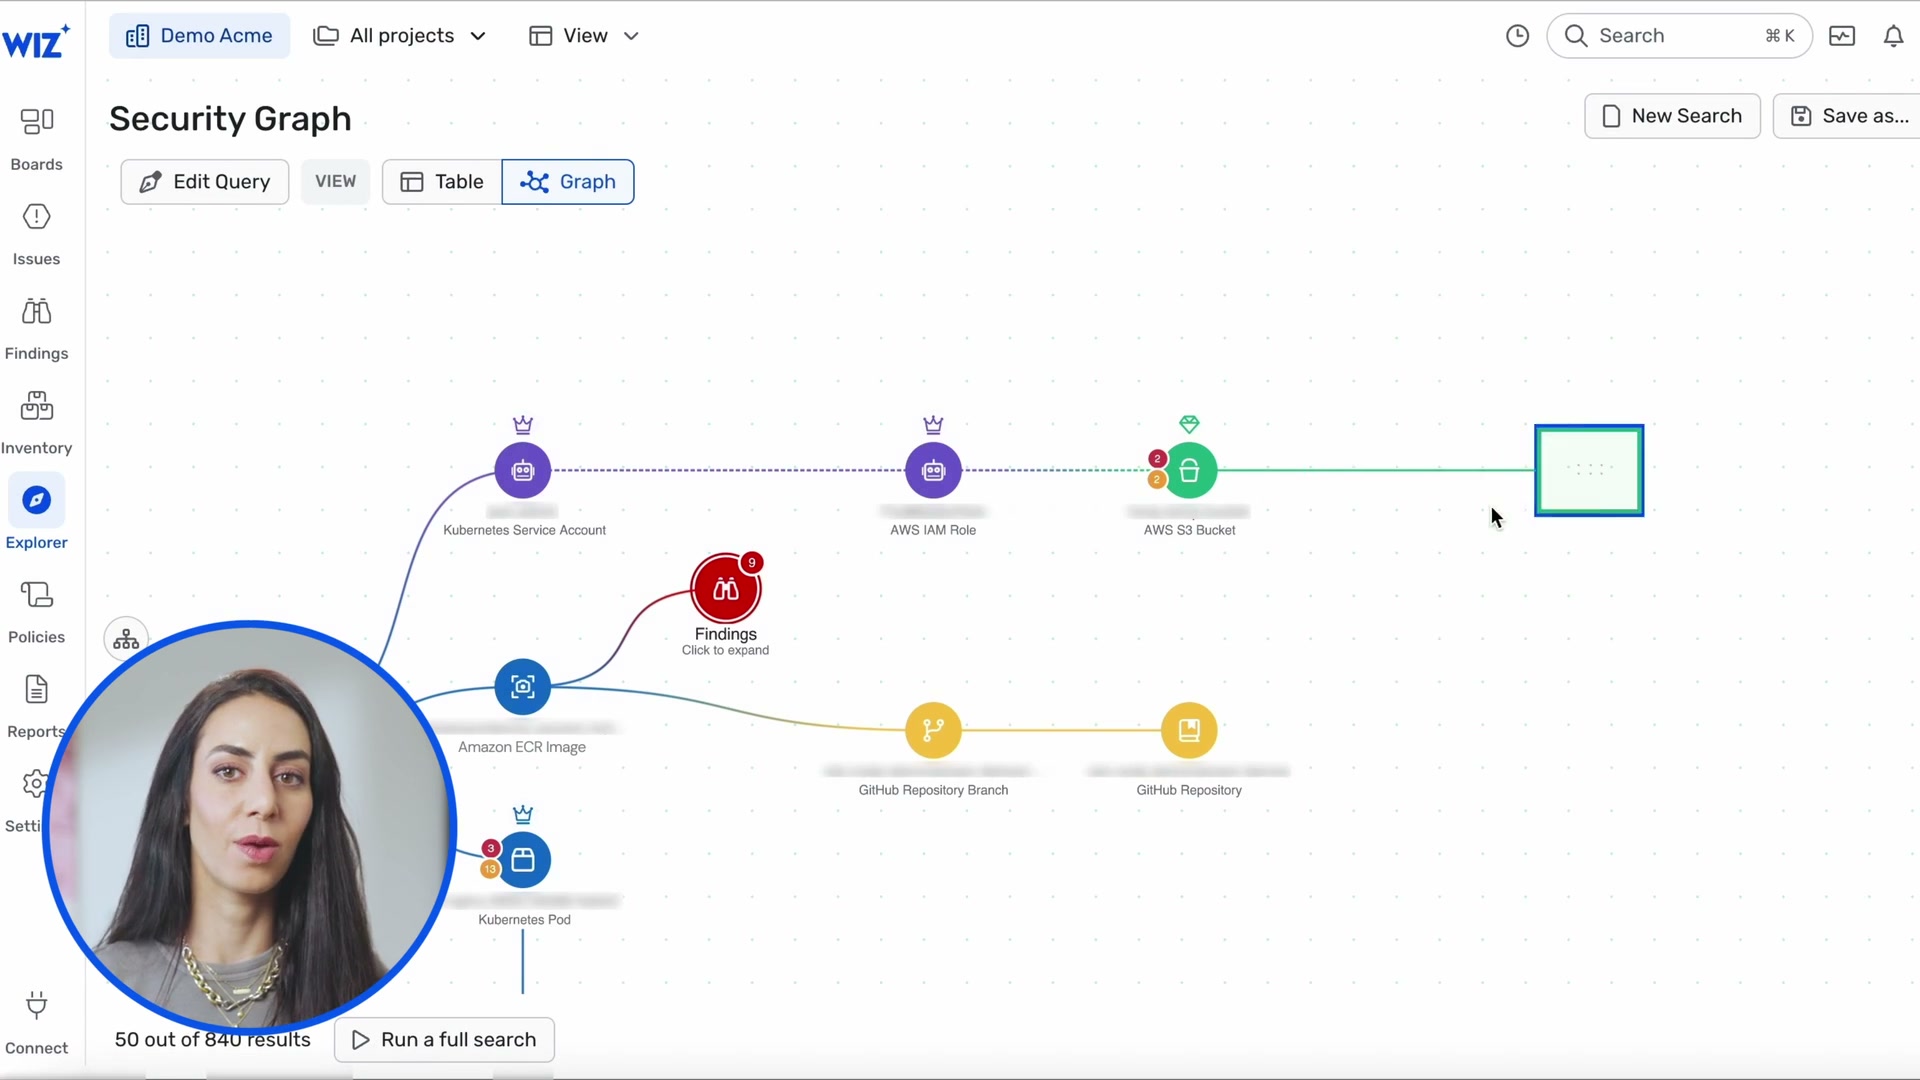Switch to Table view

tap(442, 182)
